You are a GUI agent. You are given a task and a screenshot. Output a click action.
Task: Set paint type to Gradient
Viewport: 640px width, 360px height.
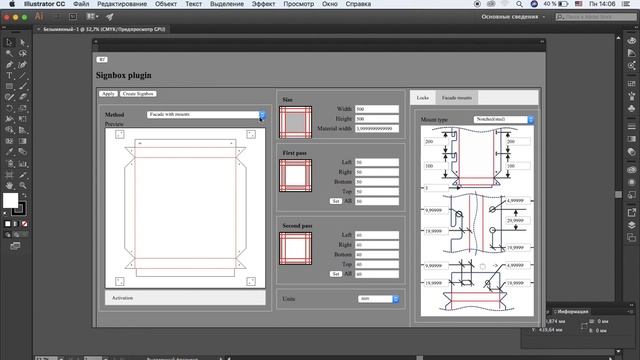(16, 224)
